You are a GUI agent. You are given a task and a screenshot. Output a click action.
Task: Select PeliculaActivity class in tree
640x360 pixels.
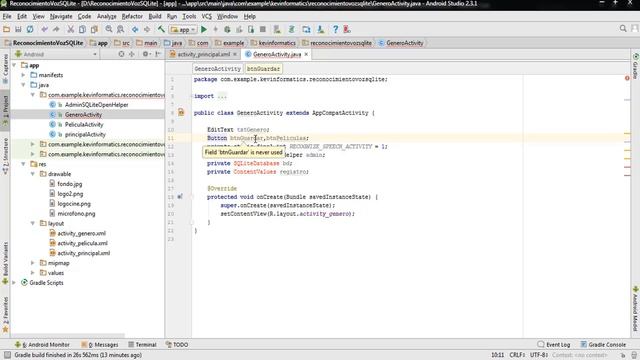pos(84,124)
